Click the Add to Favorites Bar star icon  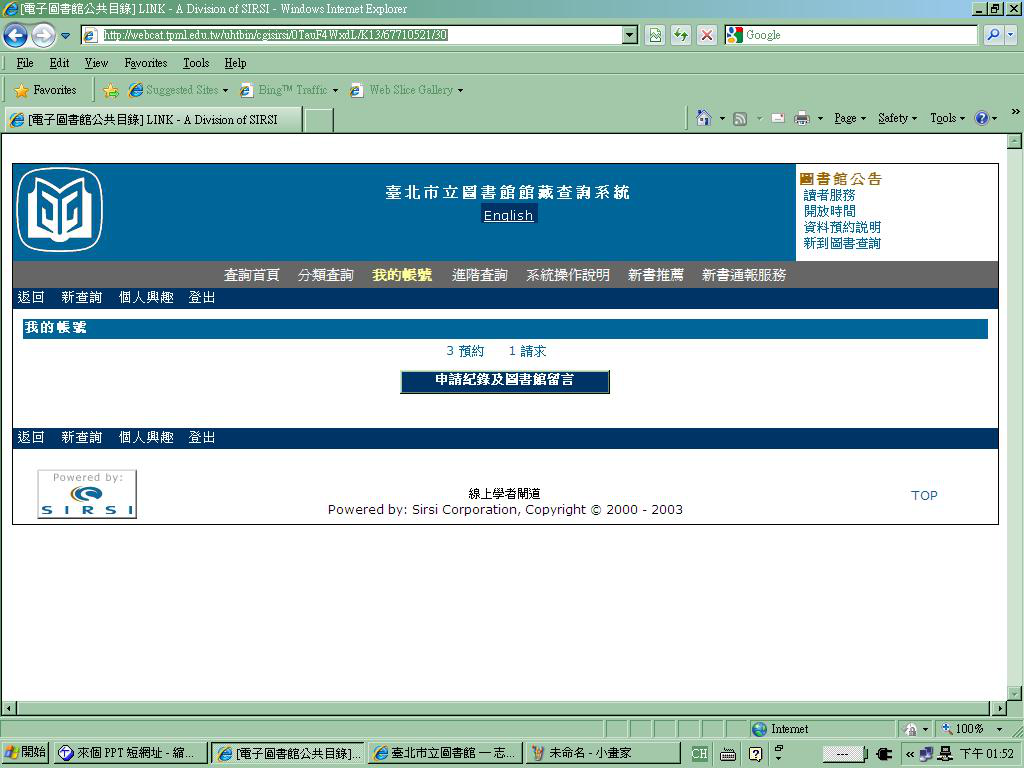point(110,90)
